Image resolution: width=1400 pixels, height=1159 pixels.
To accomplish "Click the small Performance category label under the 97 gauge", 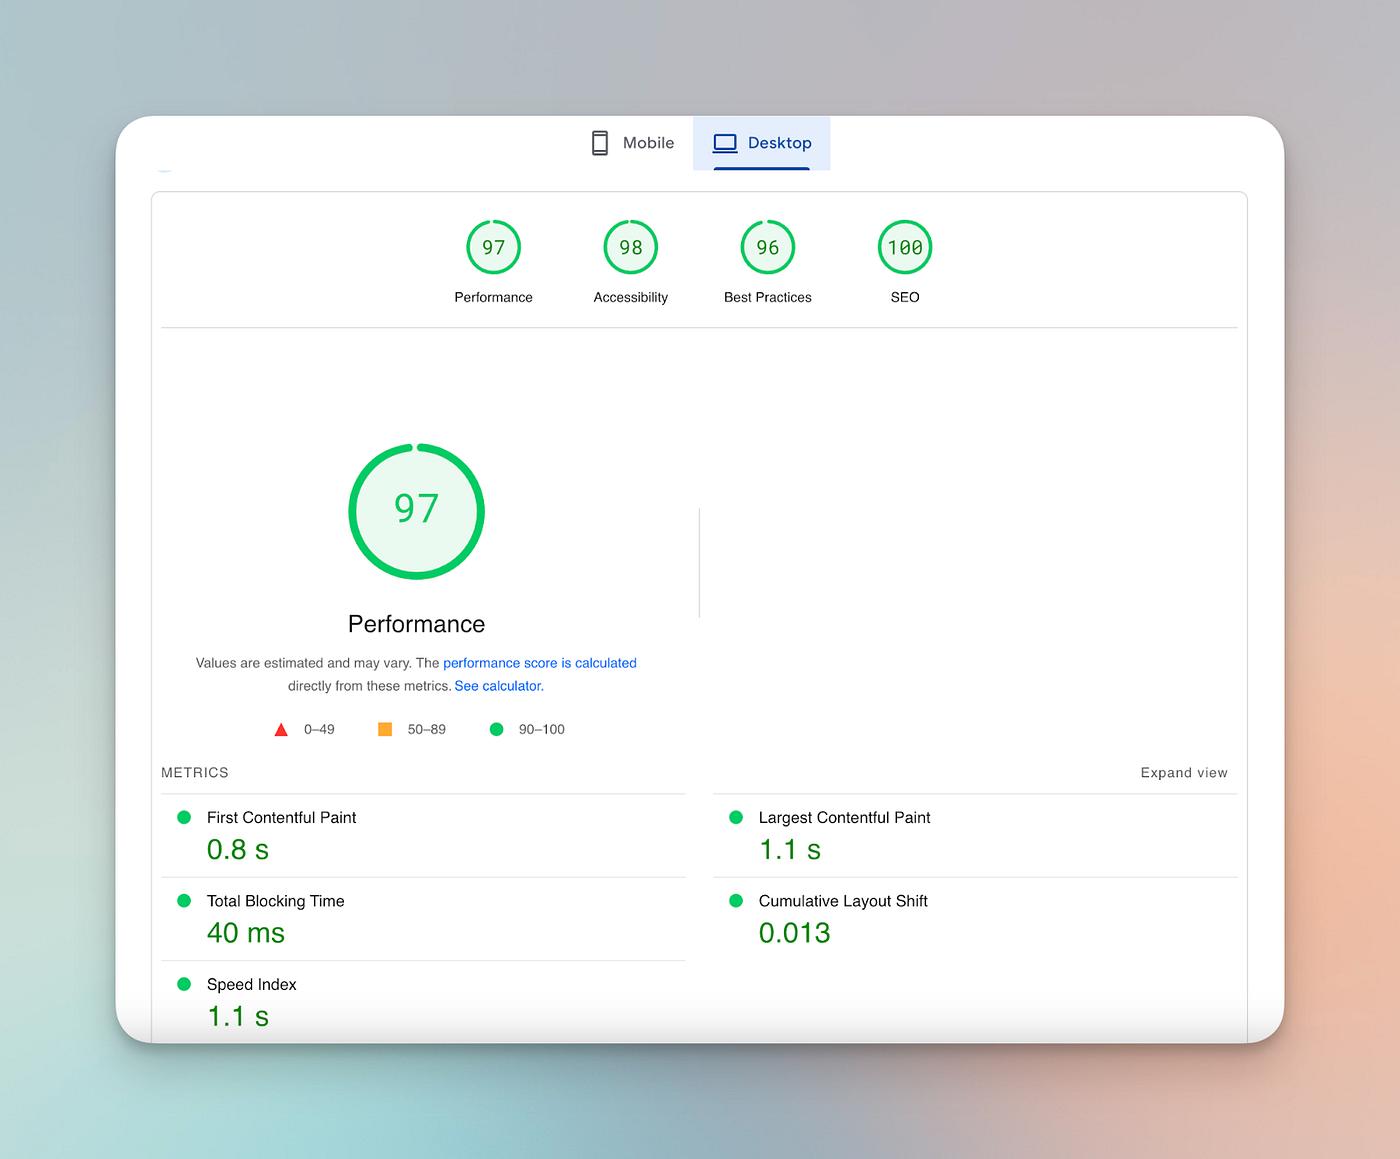I will 494,297.
